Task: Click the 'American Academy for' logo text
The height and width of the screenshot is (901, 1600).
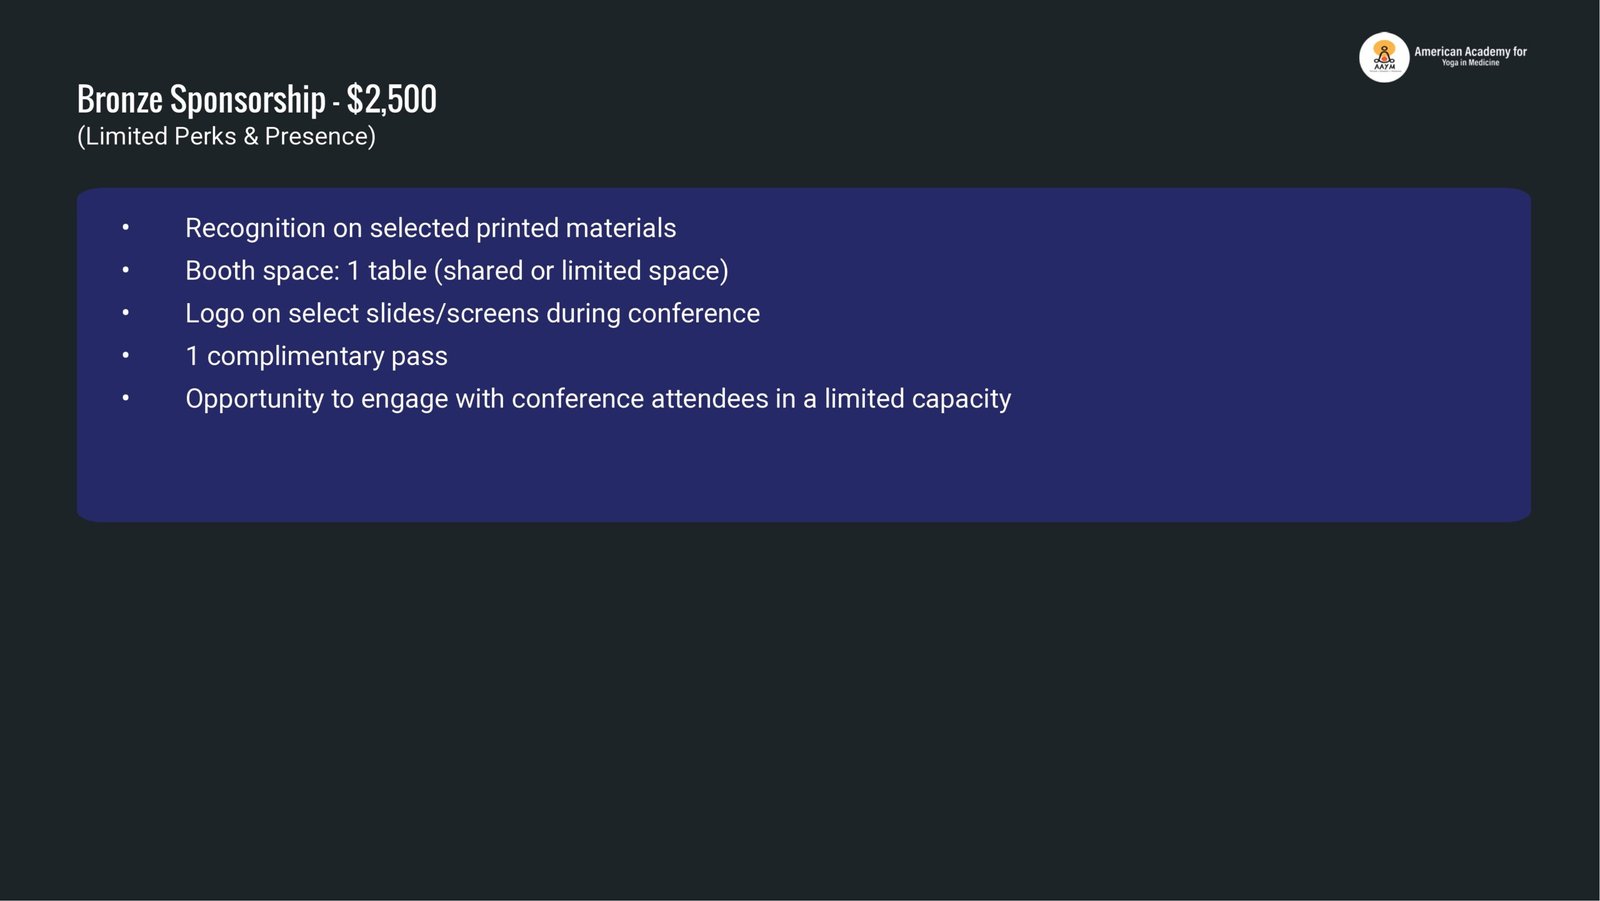Action: click(x=1470, y=51)
